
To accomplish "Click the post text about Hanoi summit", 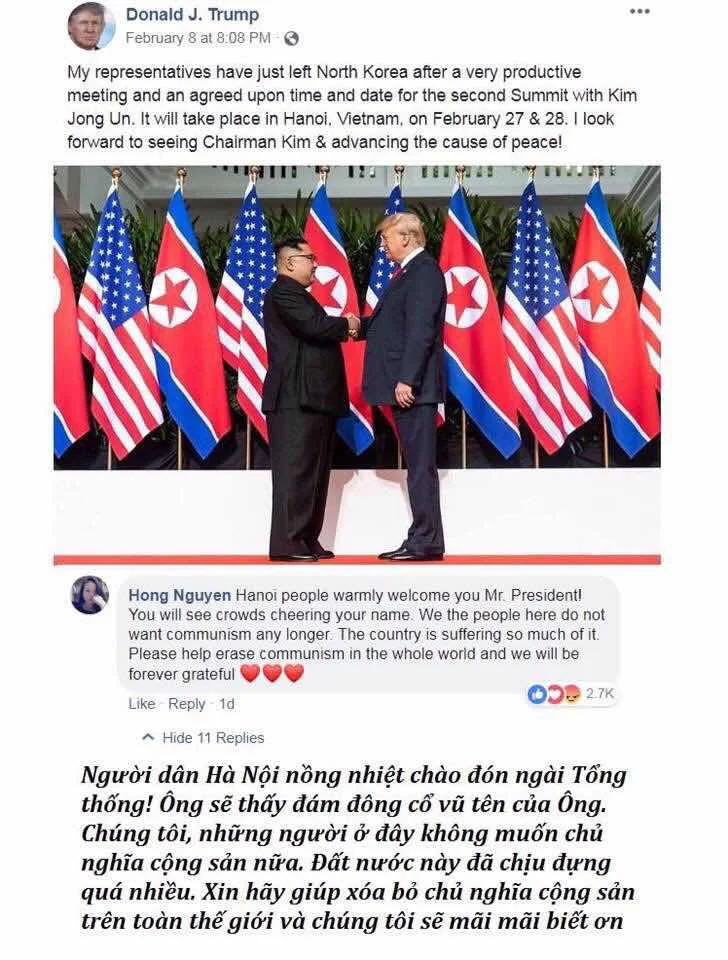I will [x=352, y=107].
